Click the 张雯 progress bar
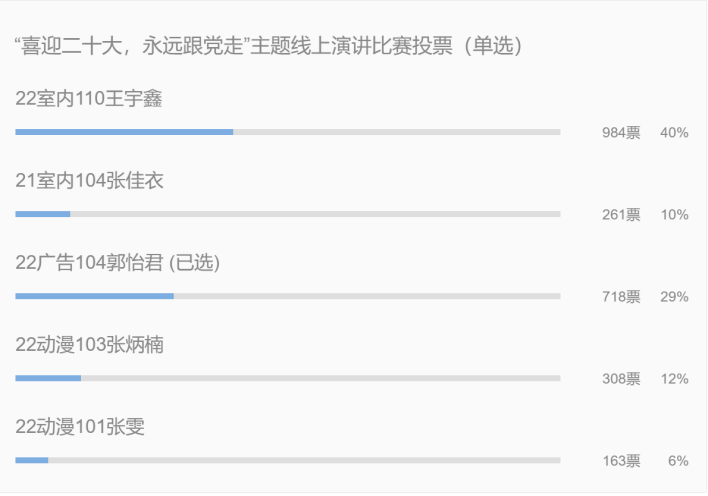Viewport: 708px width, 496px height. 288,460
